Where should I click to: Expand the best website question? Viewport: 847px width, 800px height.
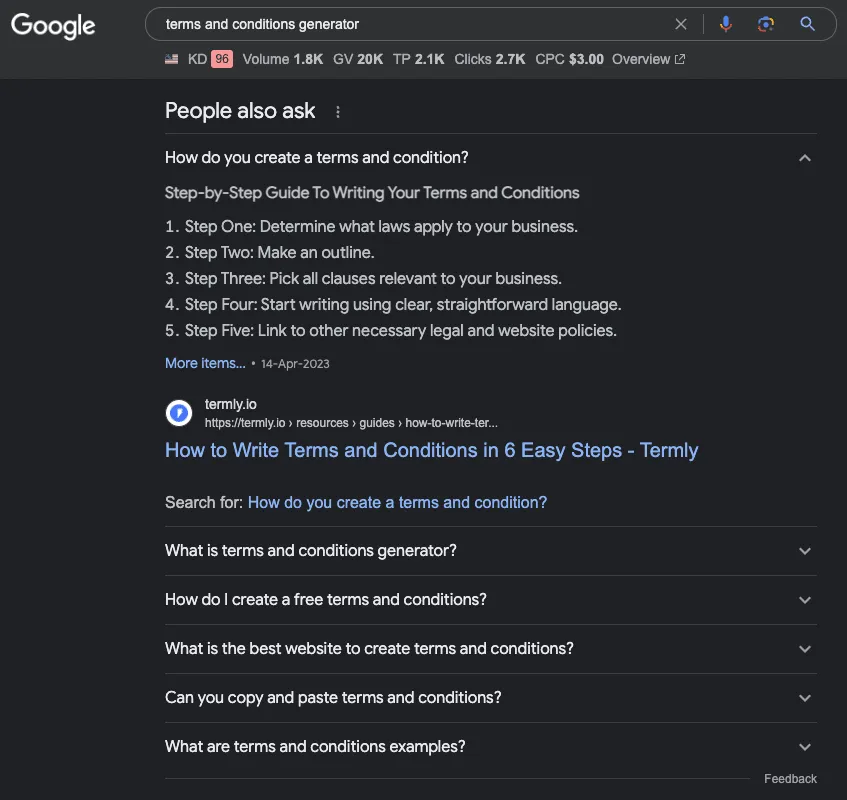coord(804,649)
